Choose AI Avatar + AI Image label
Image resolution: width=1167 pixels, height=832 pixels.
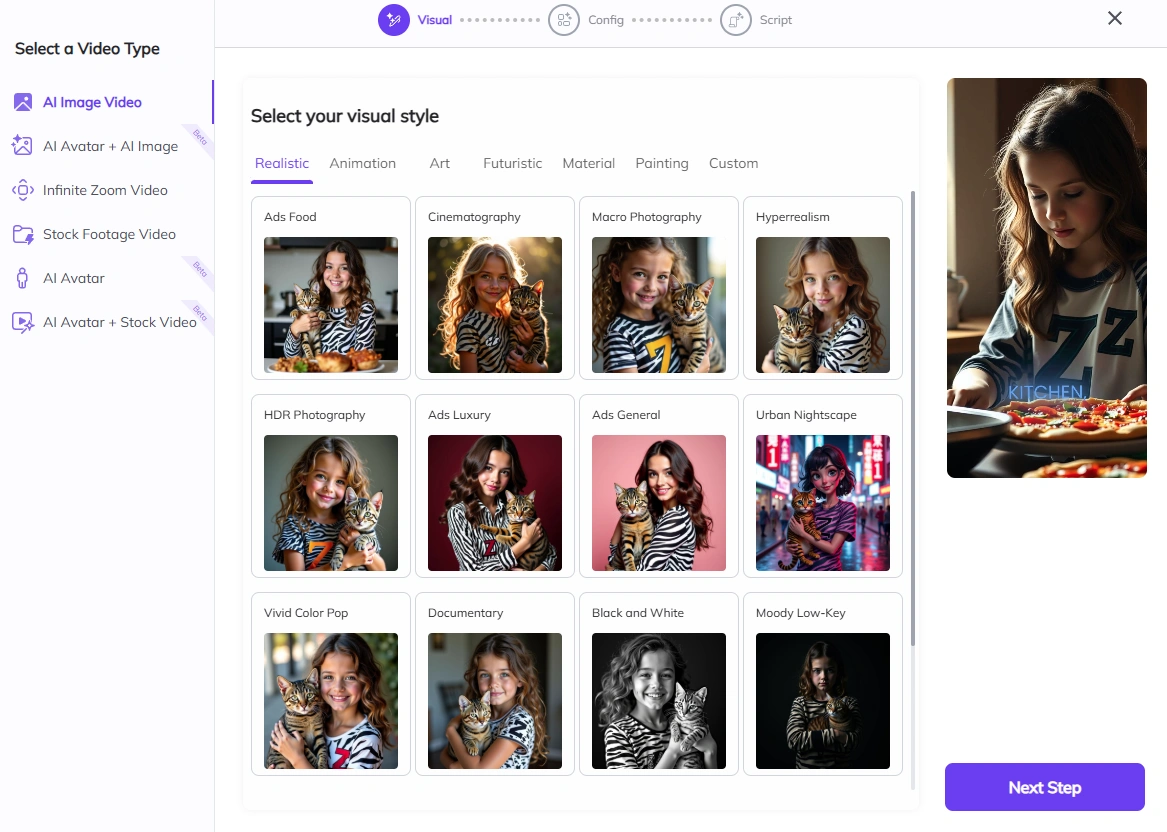pyautogui.click(x=110, y=146)
